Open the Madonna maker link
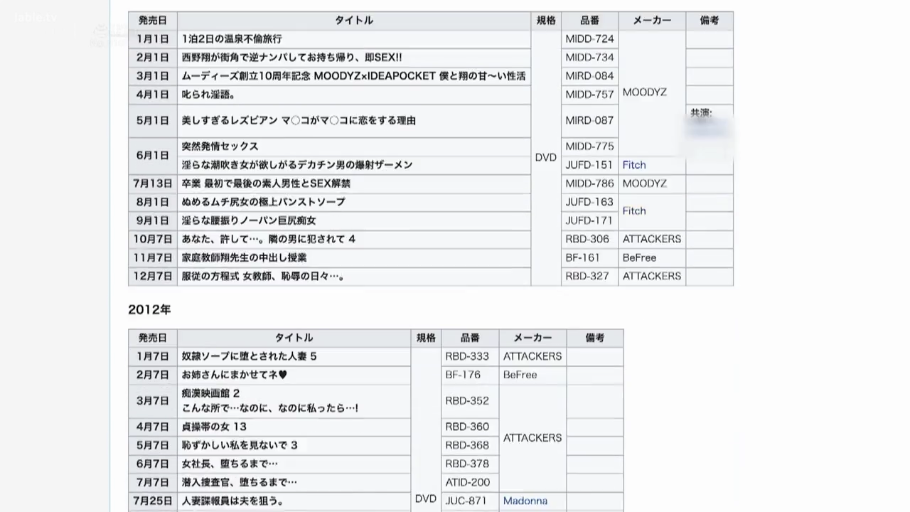Screen dimensions: 910x512 coord(525,501)
